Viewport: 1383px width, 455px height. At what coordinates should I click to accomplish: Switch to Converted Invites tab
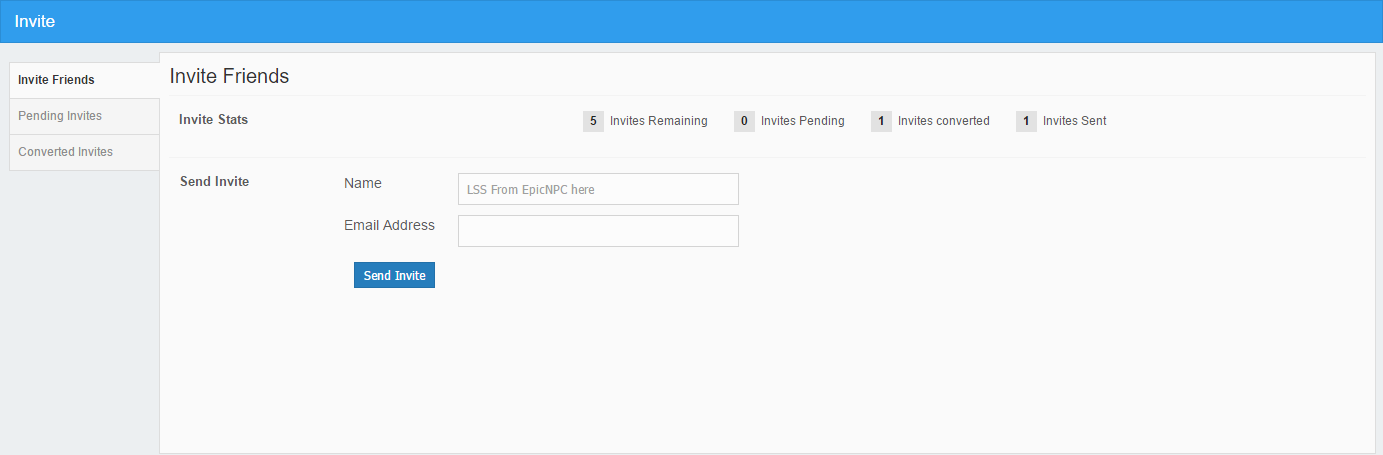(84, 152)
